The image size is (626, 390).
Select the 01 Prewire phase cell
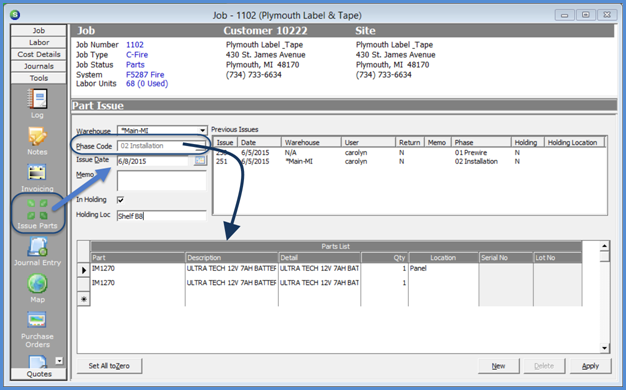click(471, 152)
